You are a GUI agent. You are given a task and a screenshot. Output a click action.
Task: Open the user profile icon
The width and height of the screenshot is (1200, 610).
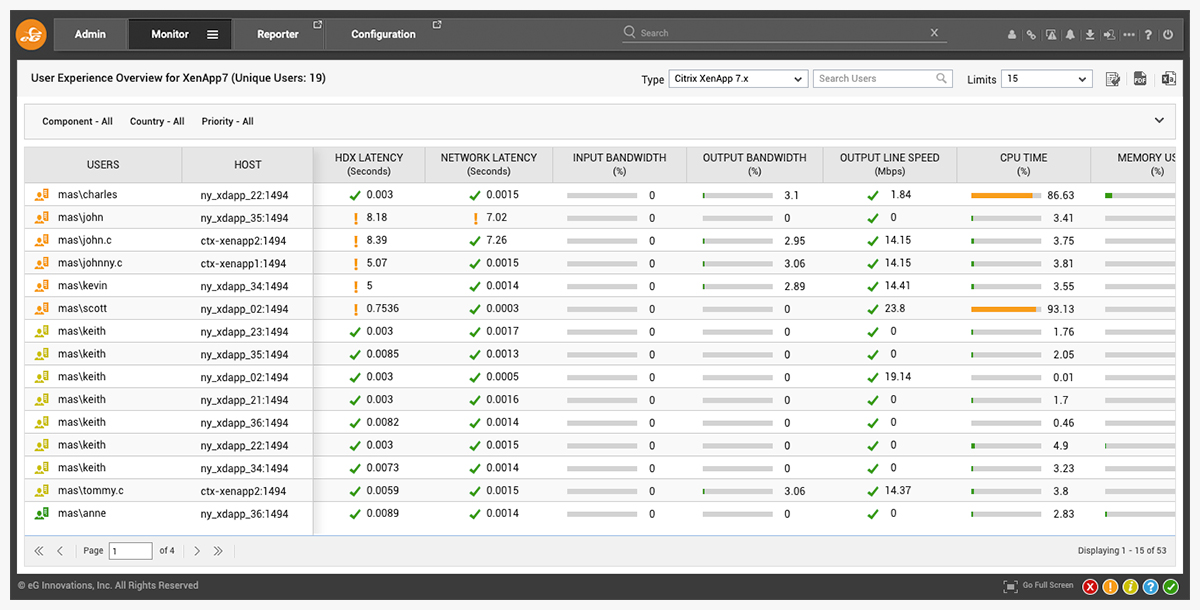pyautogui.click(x=1012, y=34)
